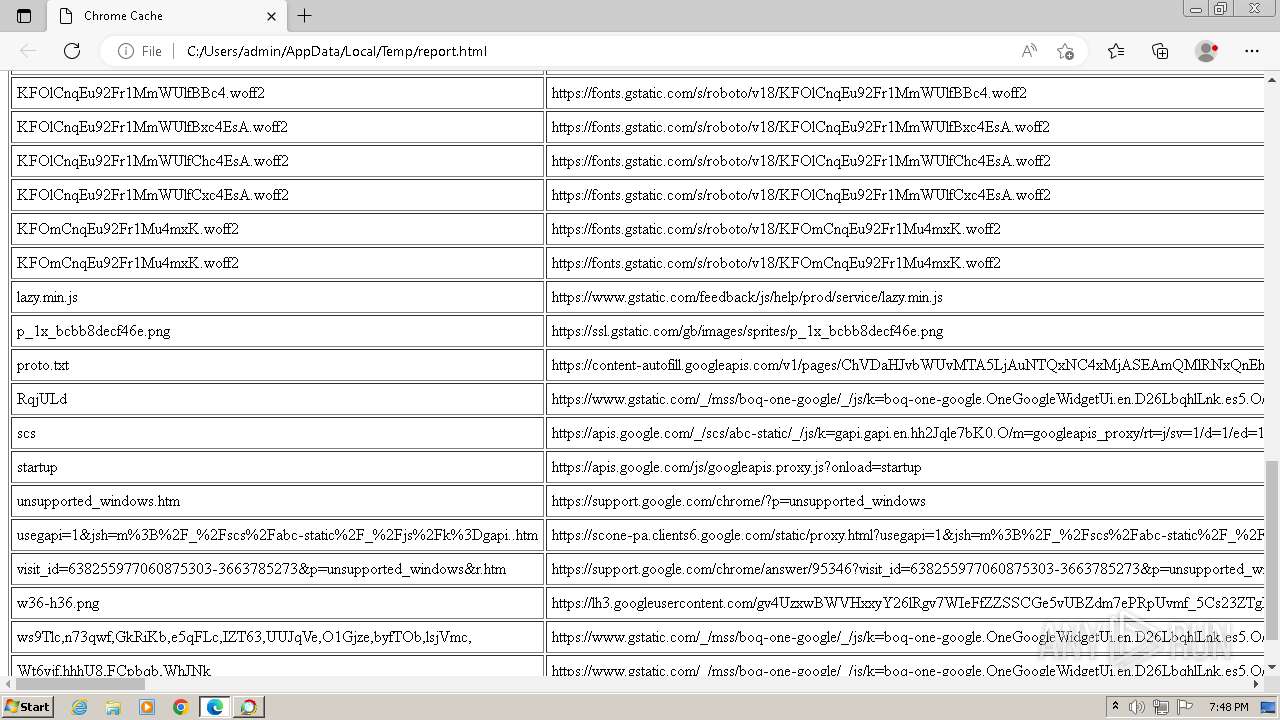Select the KFOlCnqEu92Fr1MmWUlfBxc4EsA.woff2 filename cell
The width and height of the screenshot is (1280, 720).
point(277,127)
